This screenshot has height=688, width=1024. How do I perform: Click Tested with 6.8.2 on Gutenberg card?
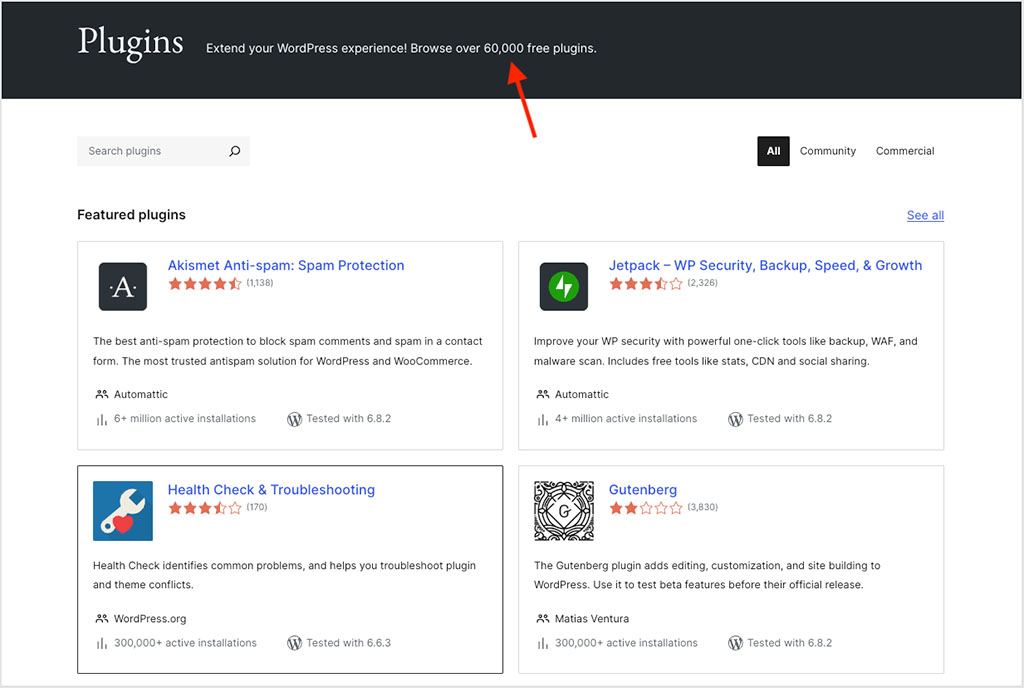coord(790,643)
